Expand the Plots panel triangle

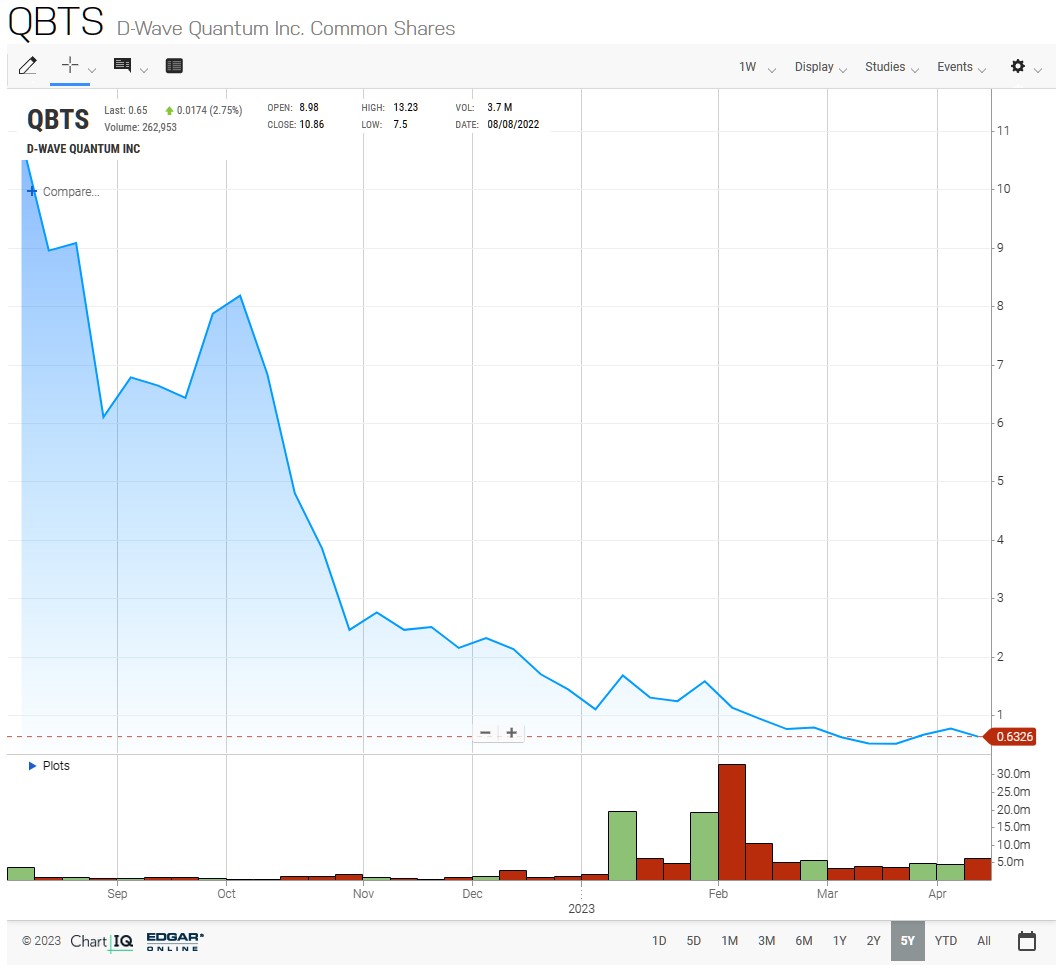pyautogui.click(x=32, y=766)
